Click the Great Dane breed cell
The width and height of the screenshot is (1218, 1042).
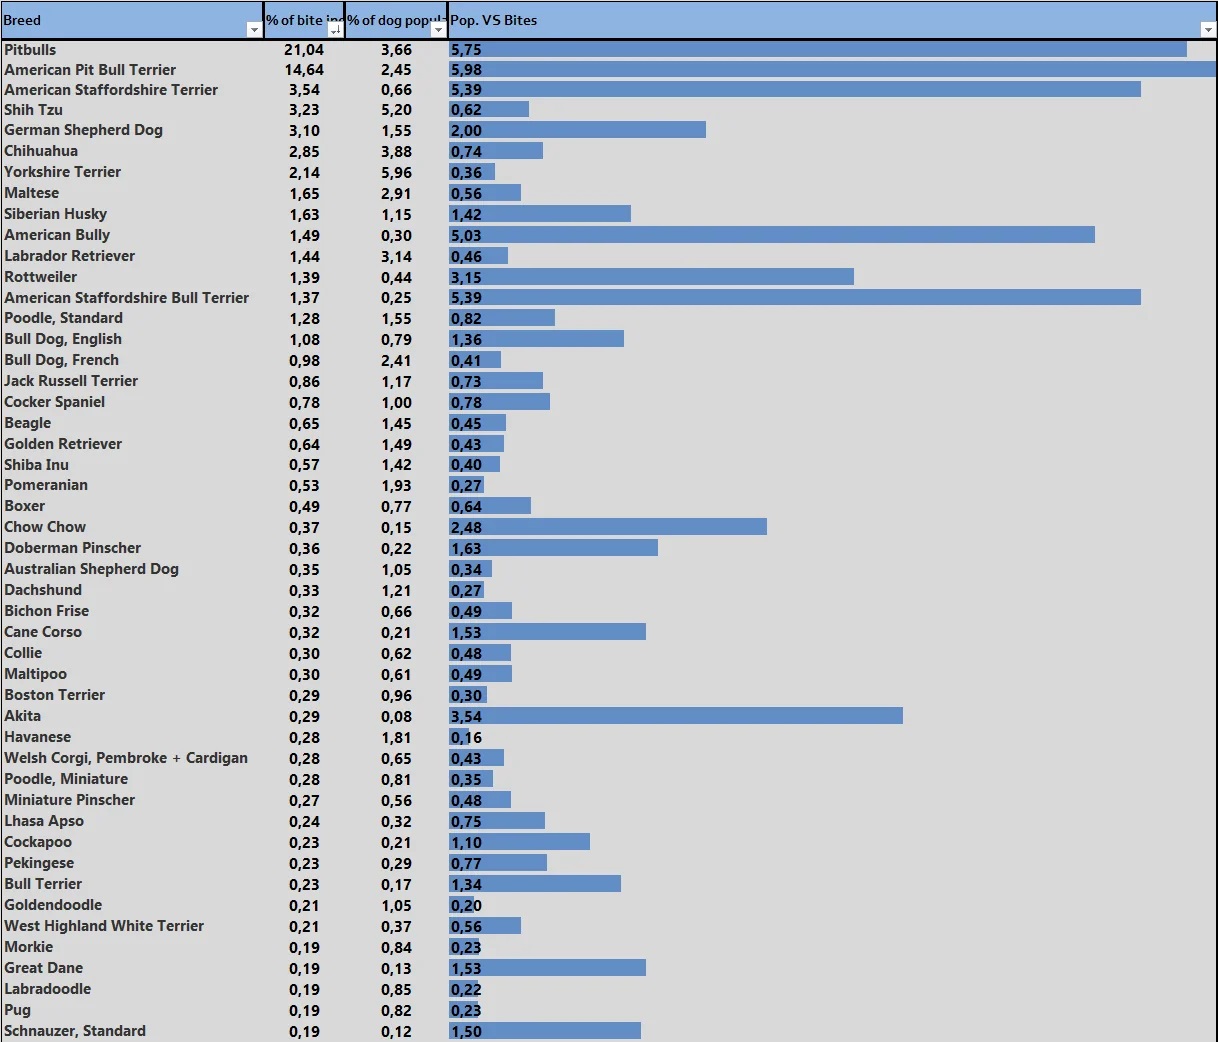43,968
